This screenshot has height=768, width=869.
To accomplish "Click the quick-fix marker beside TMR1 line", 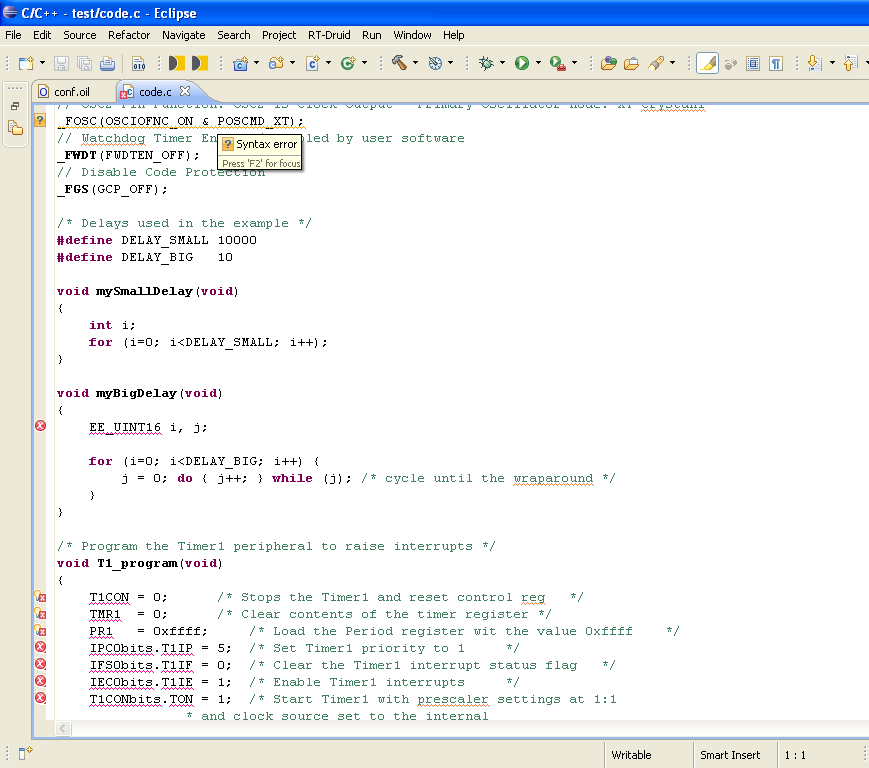I will [40, 613].
